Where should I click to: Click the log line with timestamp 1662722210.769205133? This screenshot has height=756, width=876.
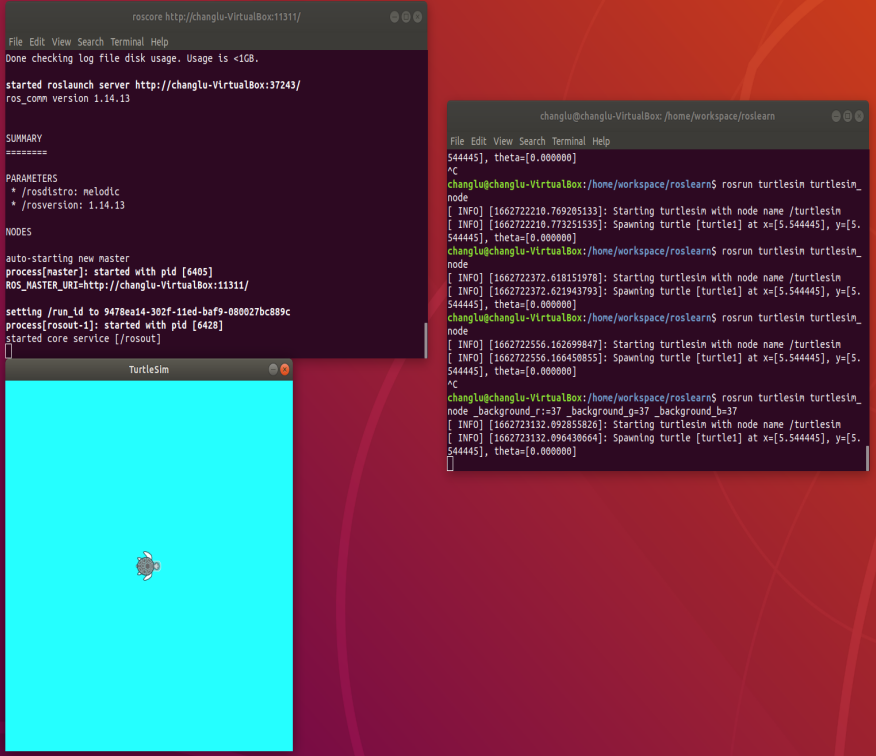click(x=644, y=211)
